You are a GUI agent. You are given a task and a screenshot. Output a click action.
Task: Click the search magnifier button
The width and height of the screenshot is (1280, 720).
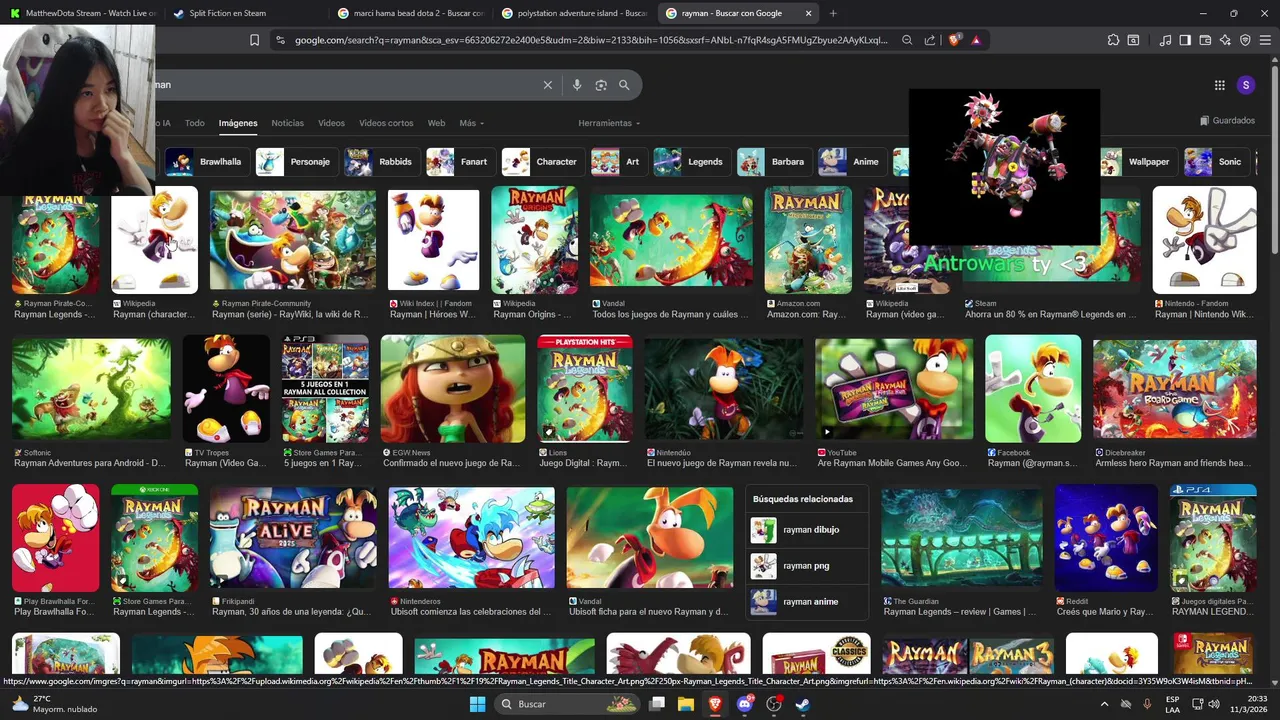pos(624,85)
